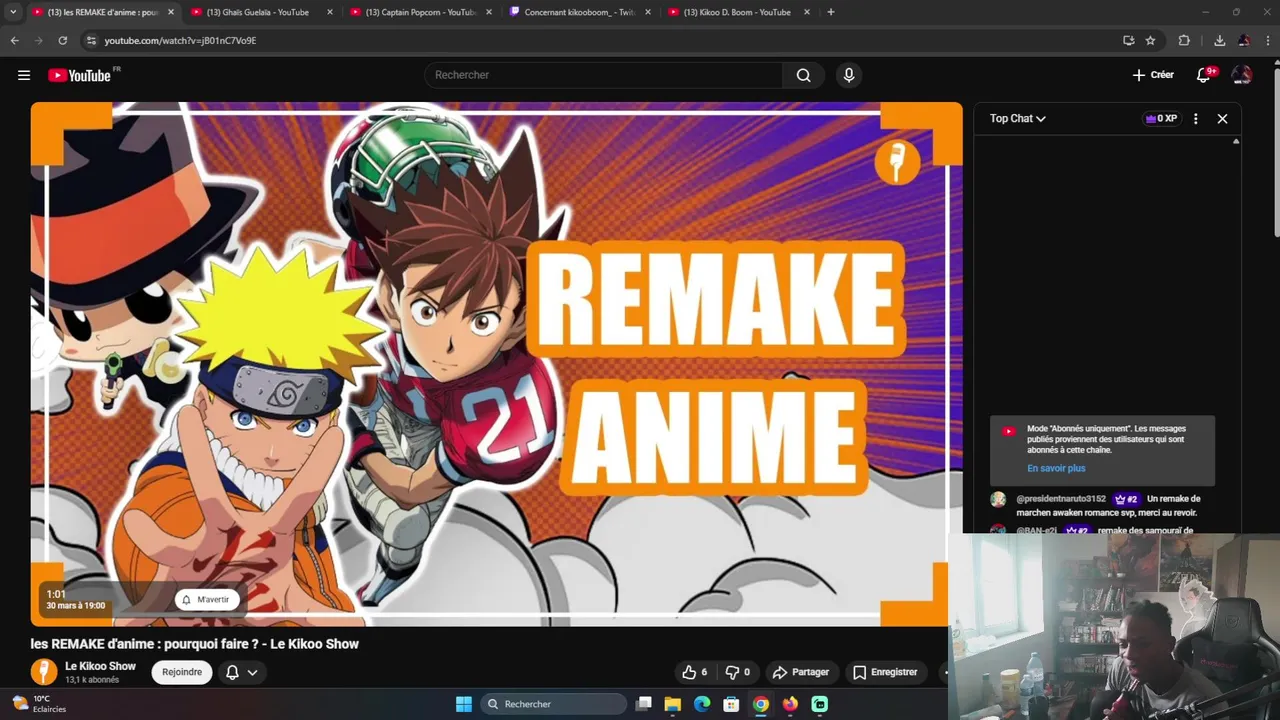Open the browser extensions puzzle icon
Screen dimensions: 1280x720
pyautogui.click(x=1184, y=41)
